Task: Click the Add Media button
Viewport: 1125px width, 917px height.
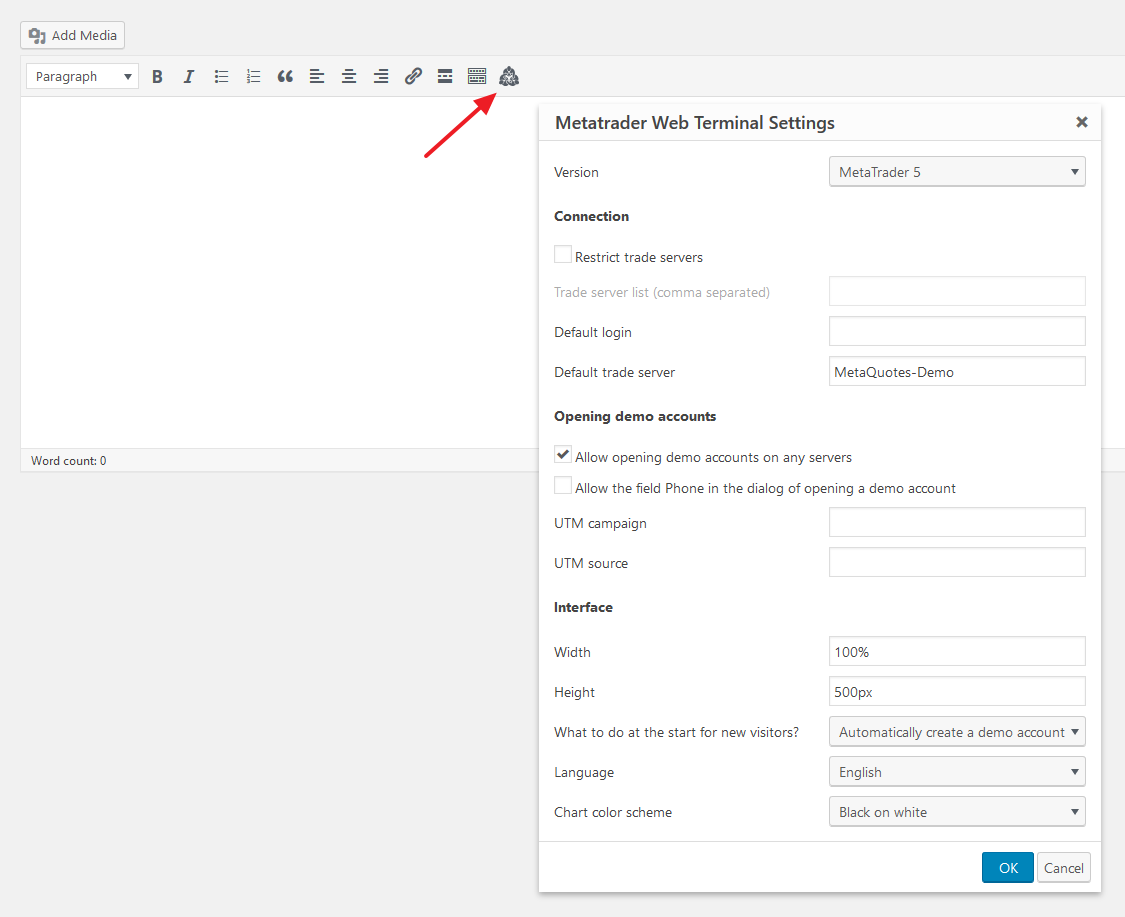Action: (x=72, y=35)
